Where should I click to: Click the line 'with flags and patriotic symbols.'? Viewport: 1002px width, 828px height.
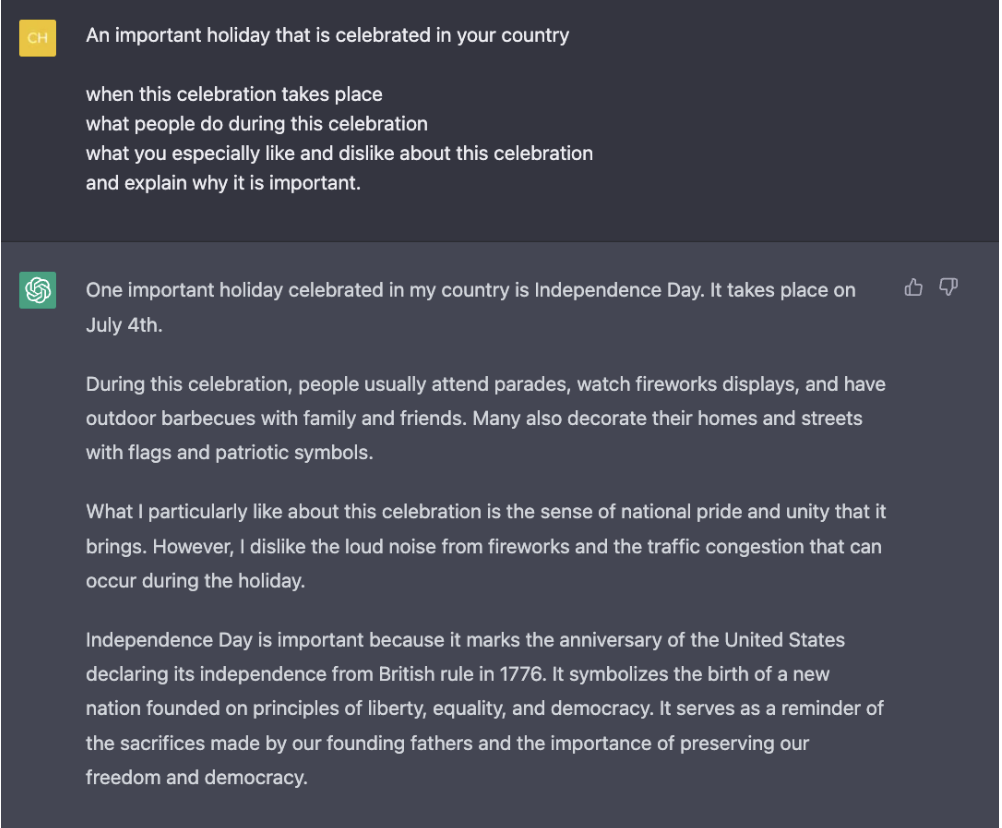click(x=229, y=453)
